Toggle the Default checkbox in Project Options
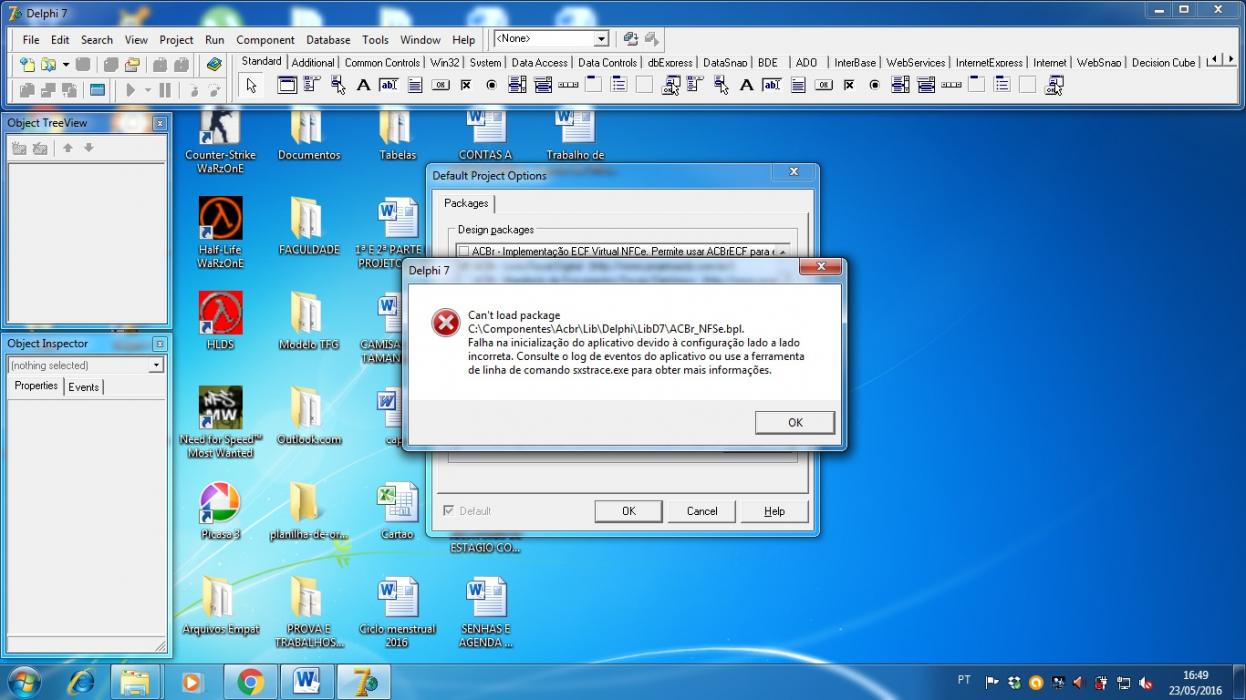The height and width of the screenshot is (700, 1246). 448,511
